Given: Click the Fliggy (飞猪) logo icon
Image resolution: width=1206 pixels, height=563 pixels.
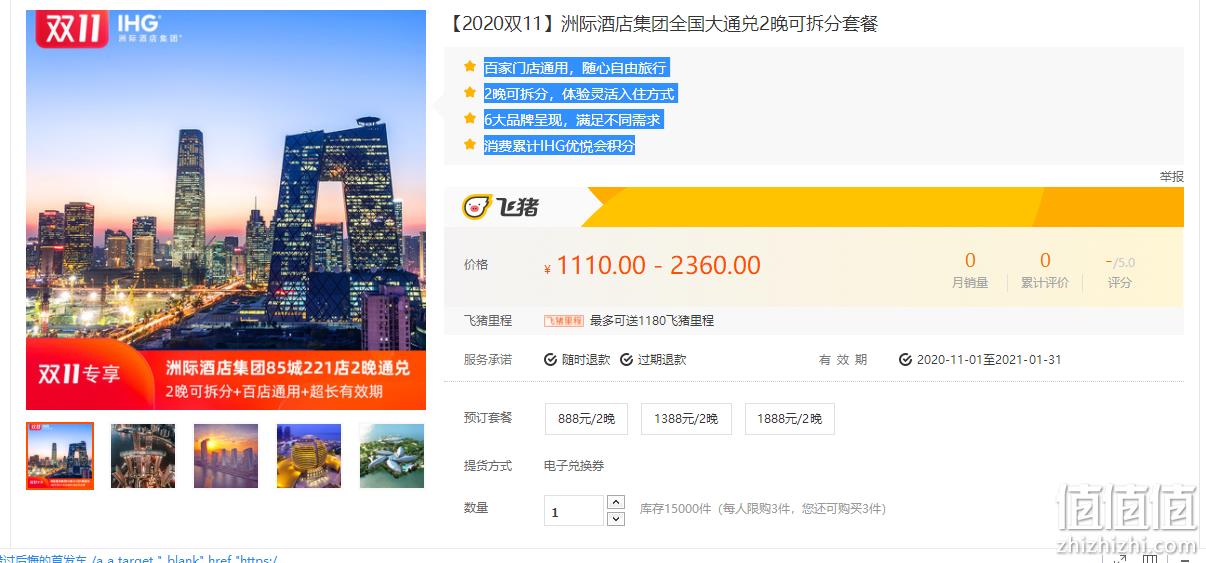Looking at the screenshot, I should [x=501, y=207].
